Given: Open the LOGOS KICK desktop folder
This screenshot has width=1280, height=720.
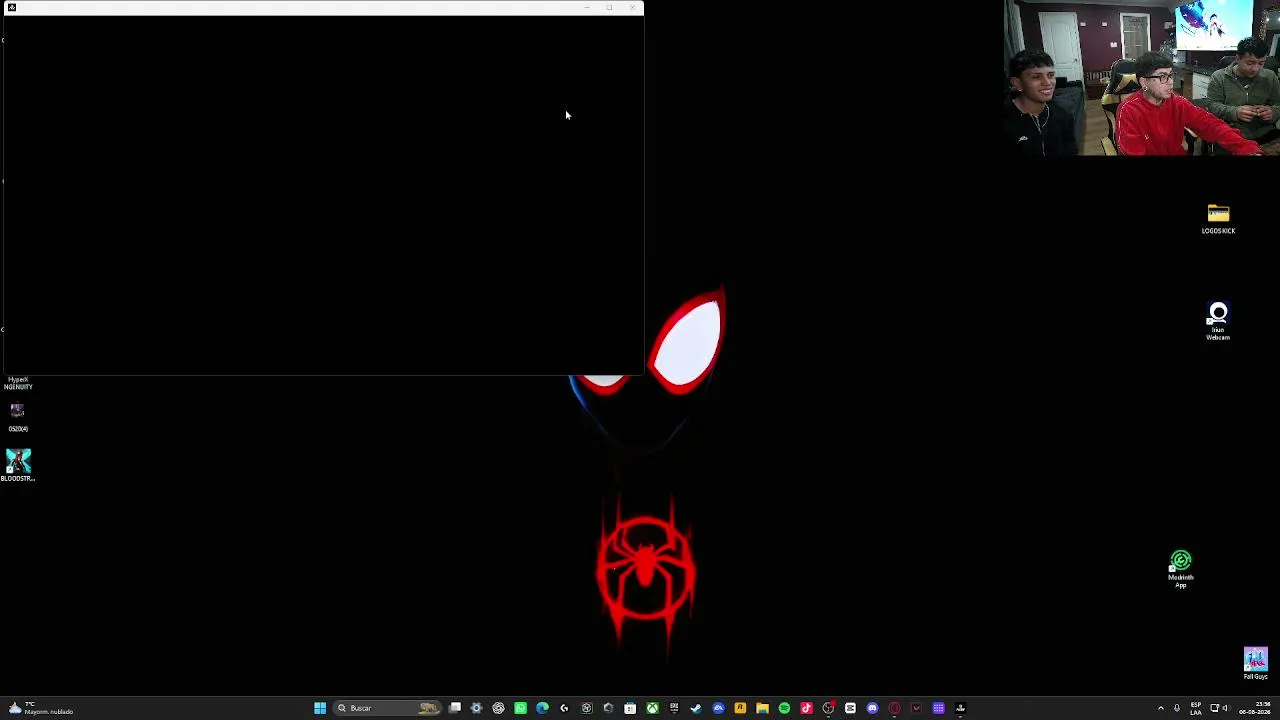Looking at the screenshot, I should click(1218, 219).
